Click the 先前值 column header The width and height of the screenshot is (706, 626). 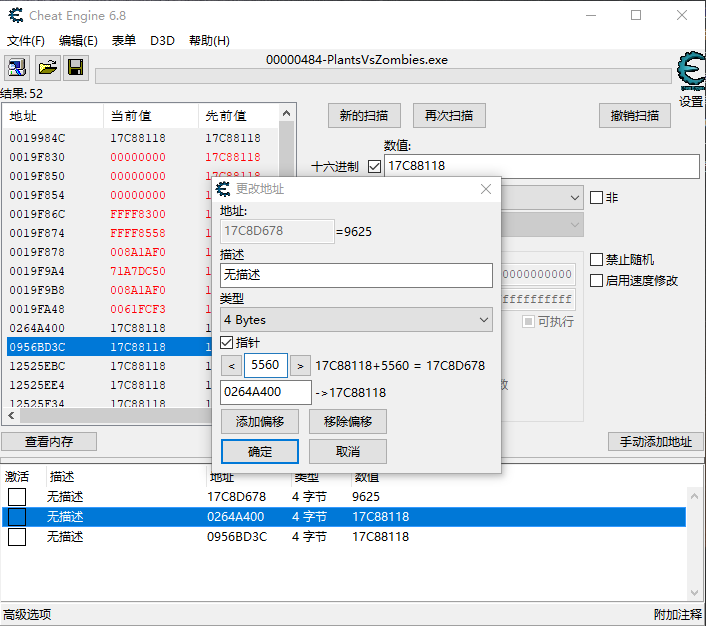[x=238, y=116]
